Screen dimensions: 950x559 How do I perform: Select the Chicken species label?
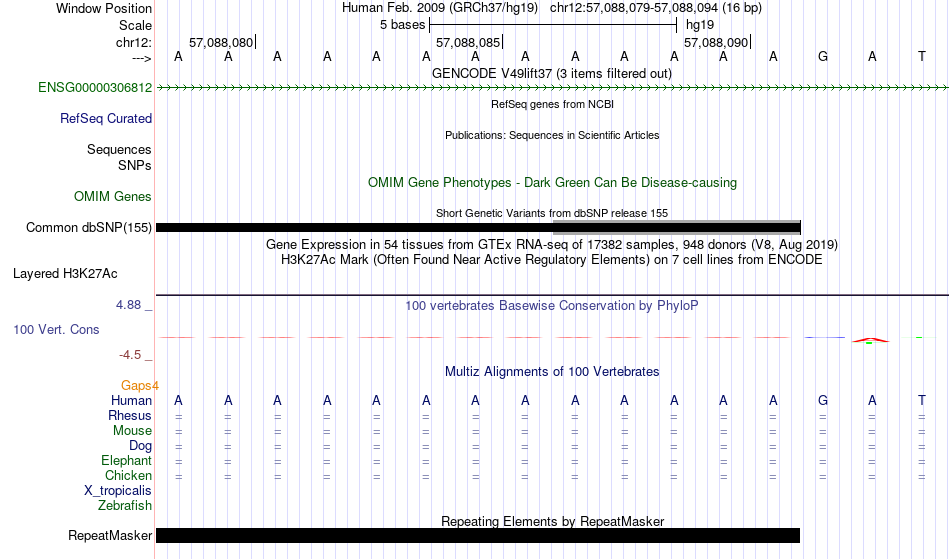coord(128,476)
